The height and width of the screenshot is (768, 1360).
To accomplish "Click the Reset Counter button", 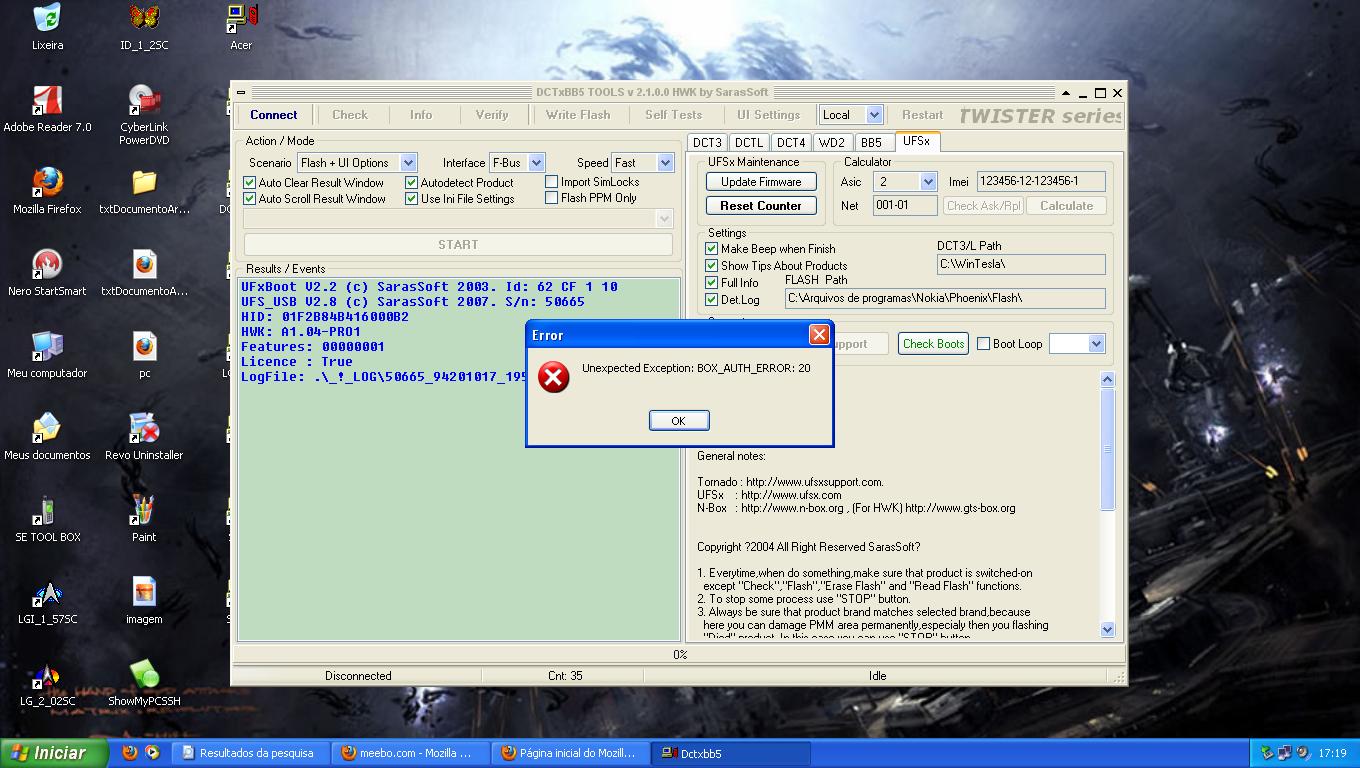I will click(760, 206).
